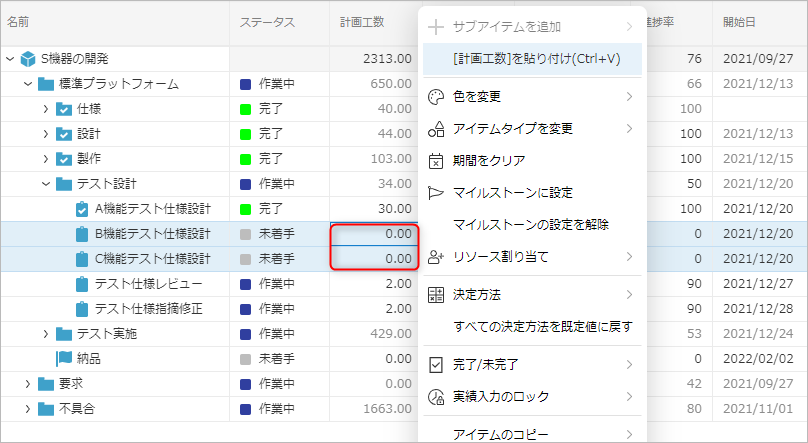Click the shapes icon beside アイテムタイプを変更

(x=435, y=129)
